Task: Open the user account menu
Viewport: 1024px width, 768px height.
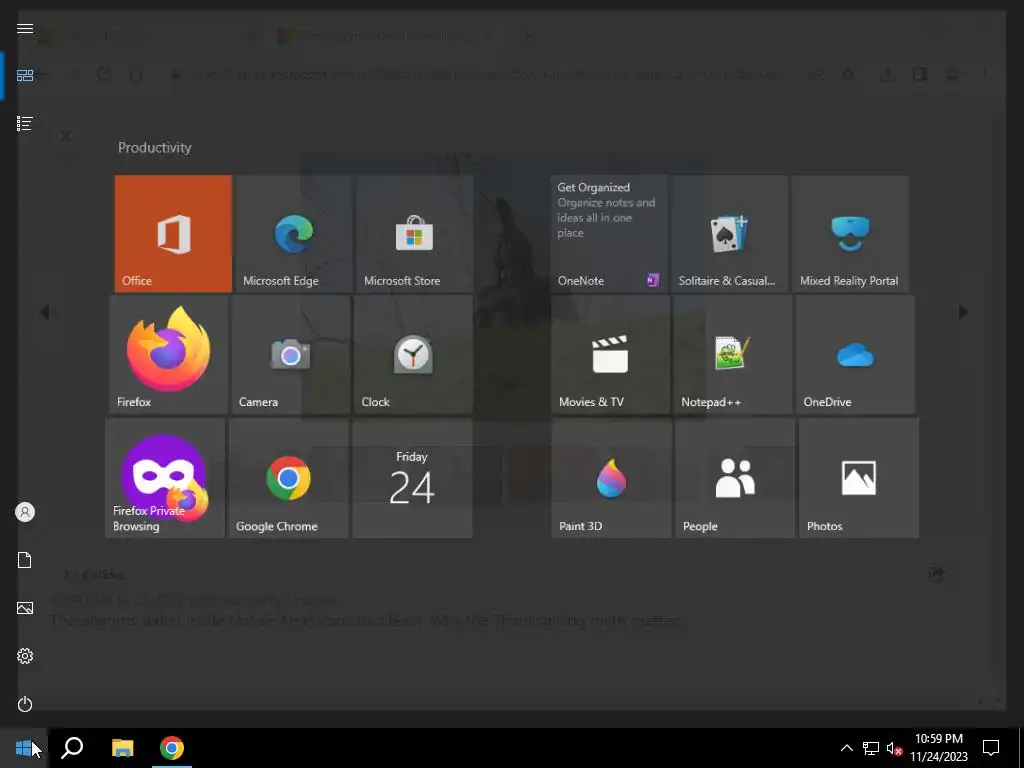Action: (x=25, y=512)
